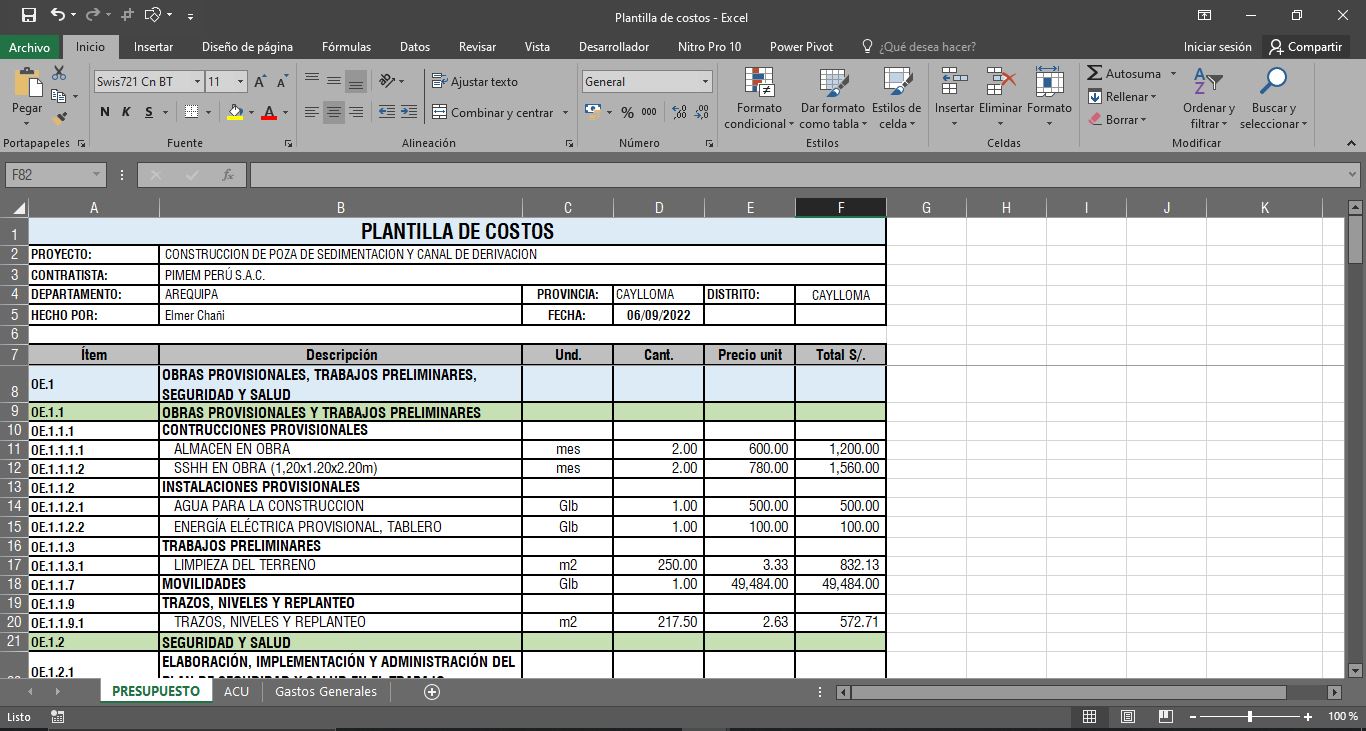Switch to the Vista ribbon tab
Viewport: 1366px width, 731px height.
point(537,47)
